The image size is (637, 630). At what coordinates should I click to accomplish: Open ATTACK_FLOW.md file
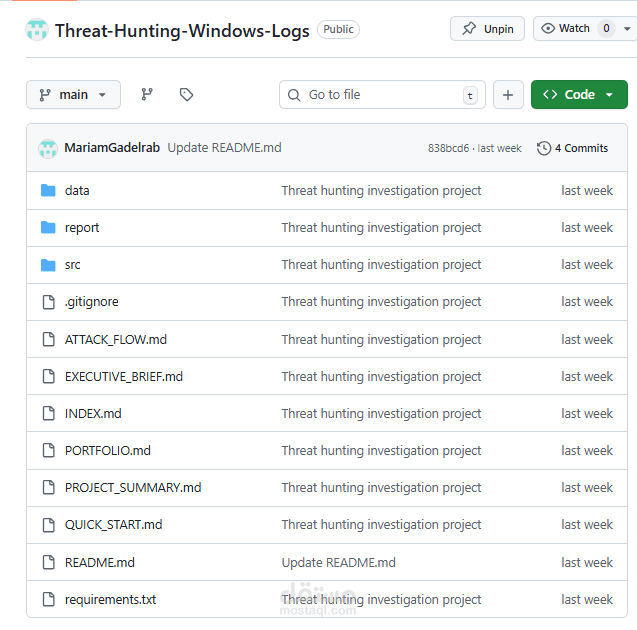click(116, 340)
